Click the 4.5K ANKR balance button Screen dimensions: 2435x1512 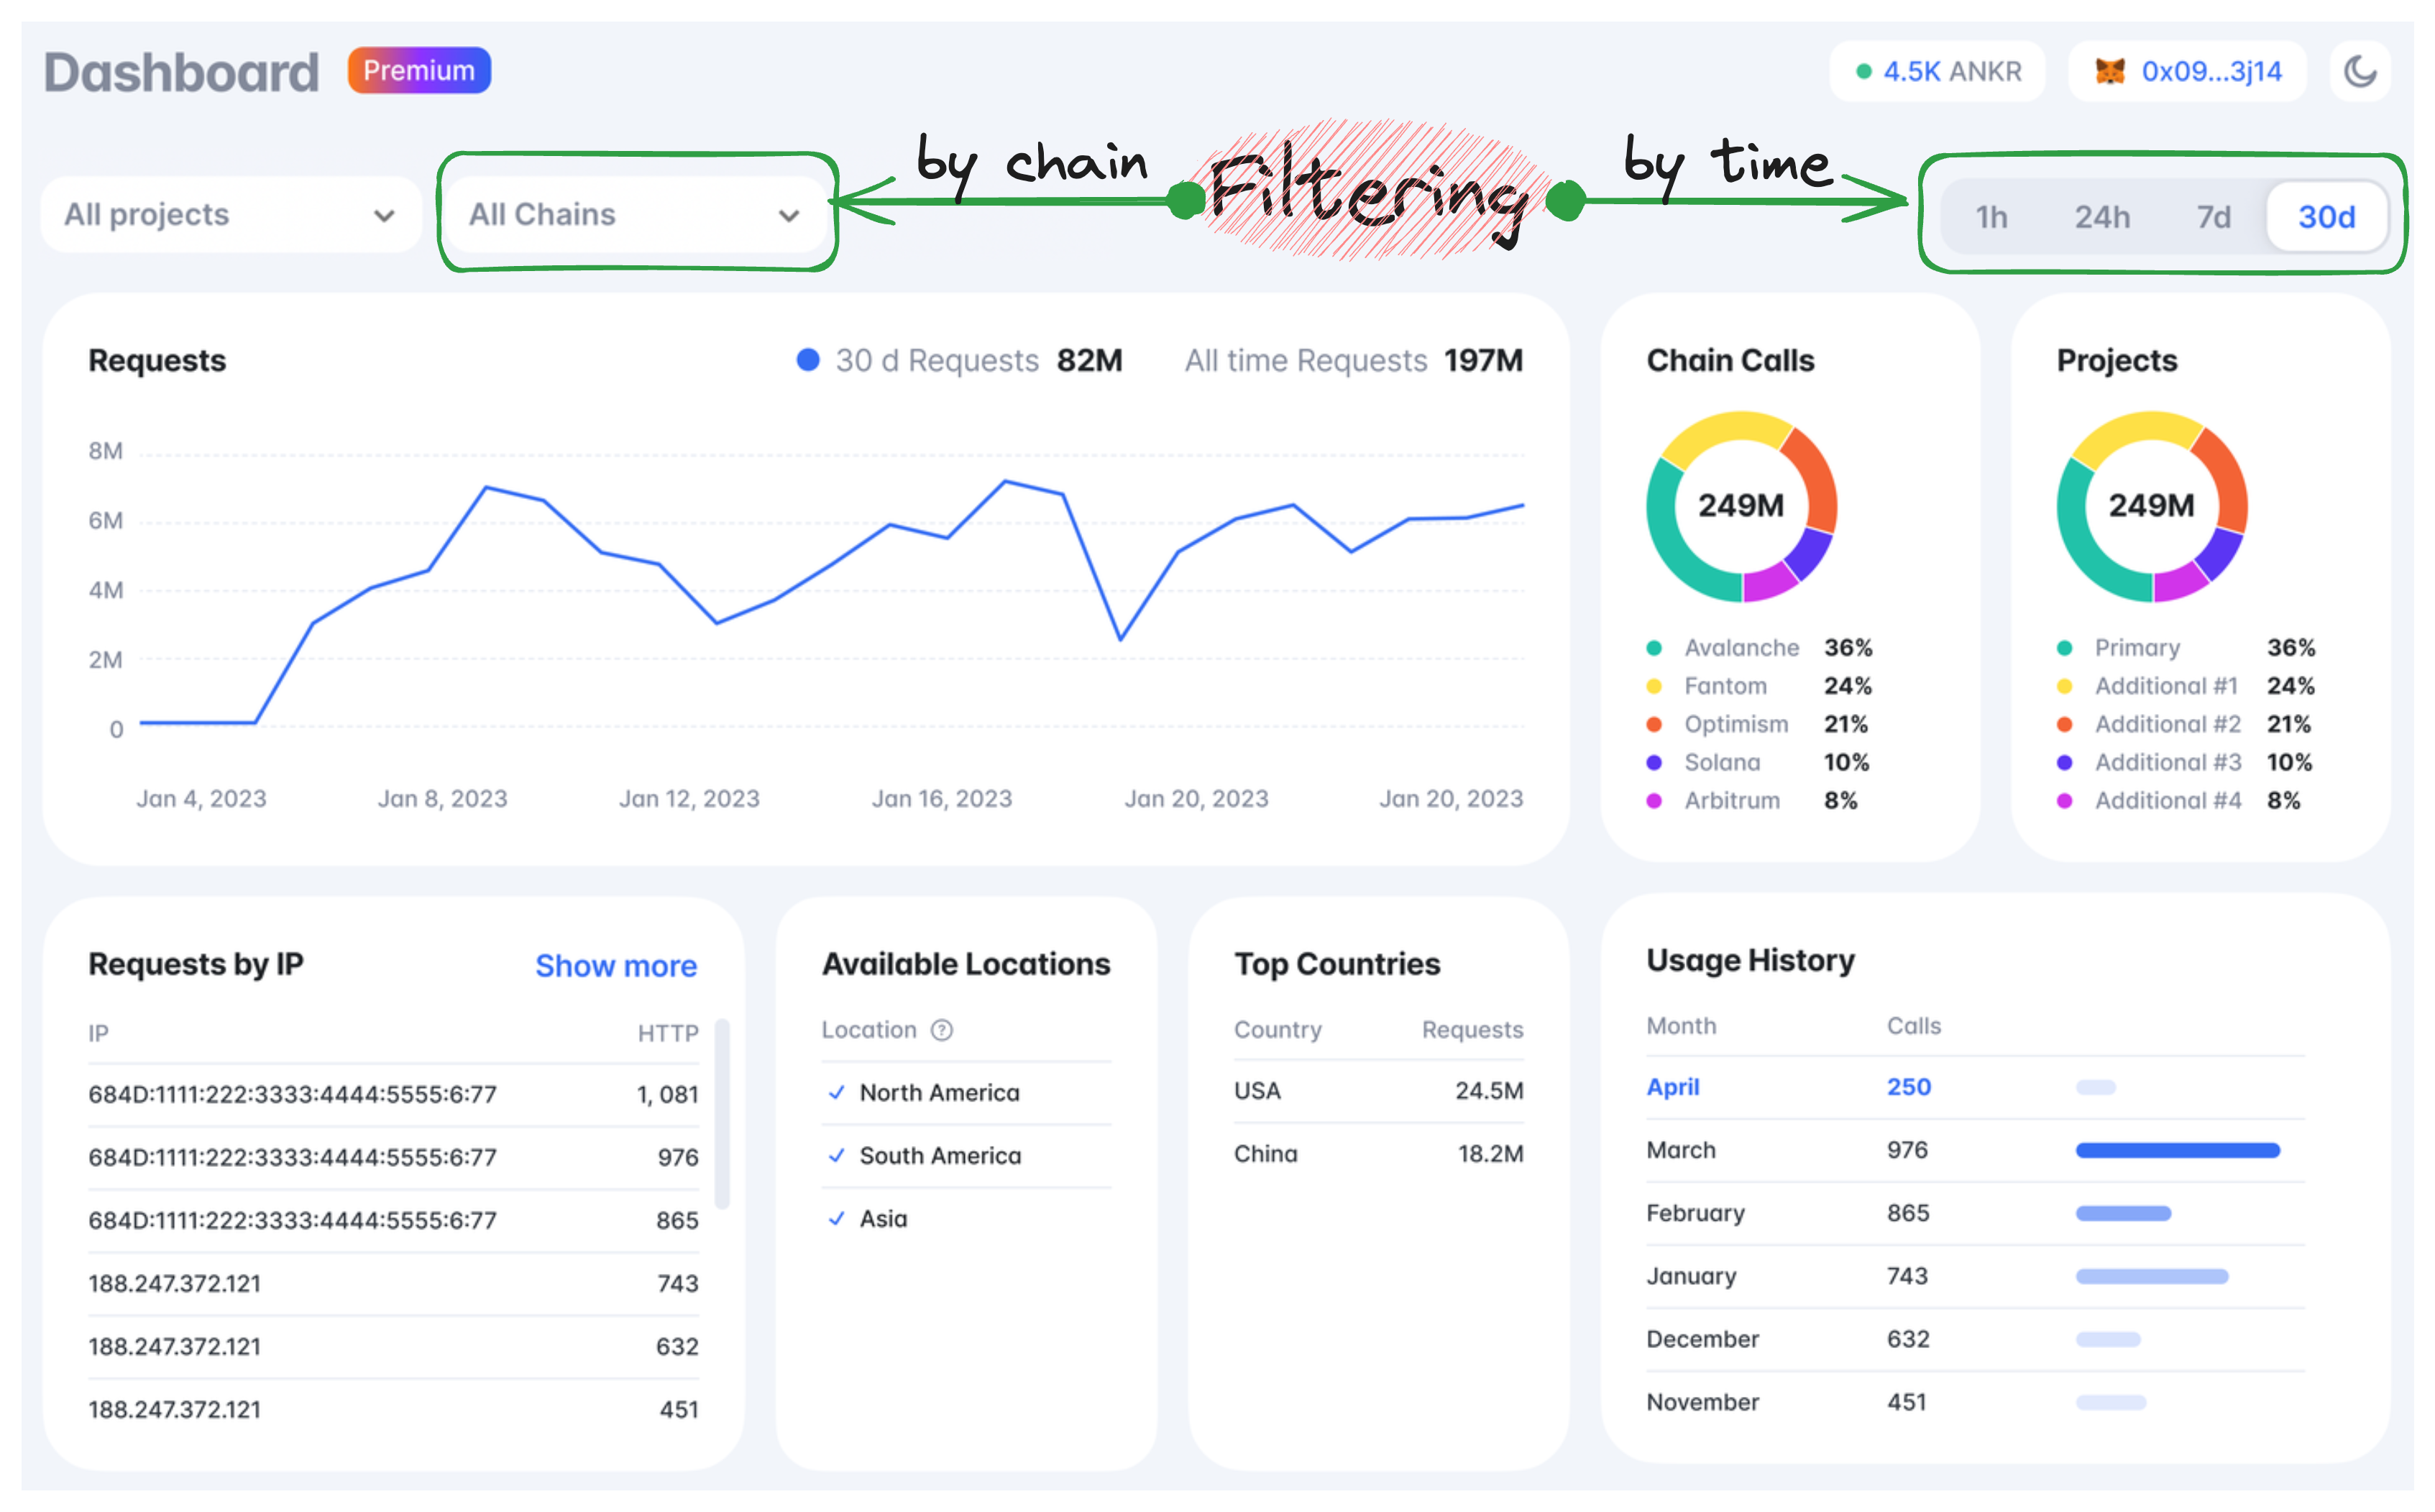pyautogui.click(x=1937, y=71)
